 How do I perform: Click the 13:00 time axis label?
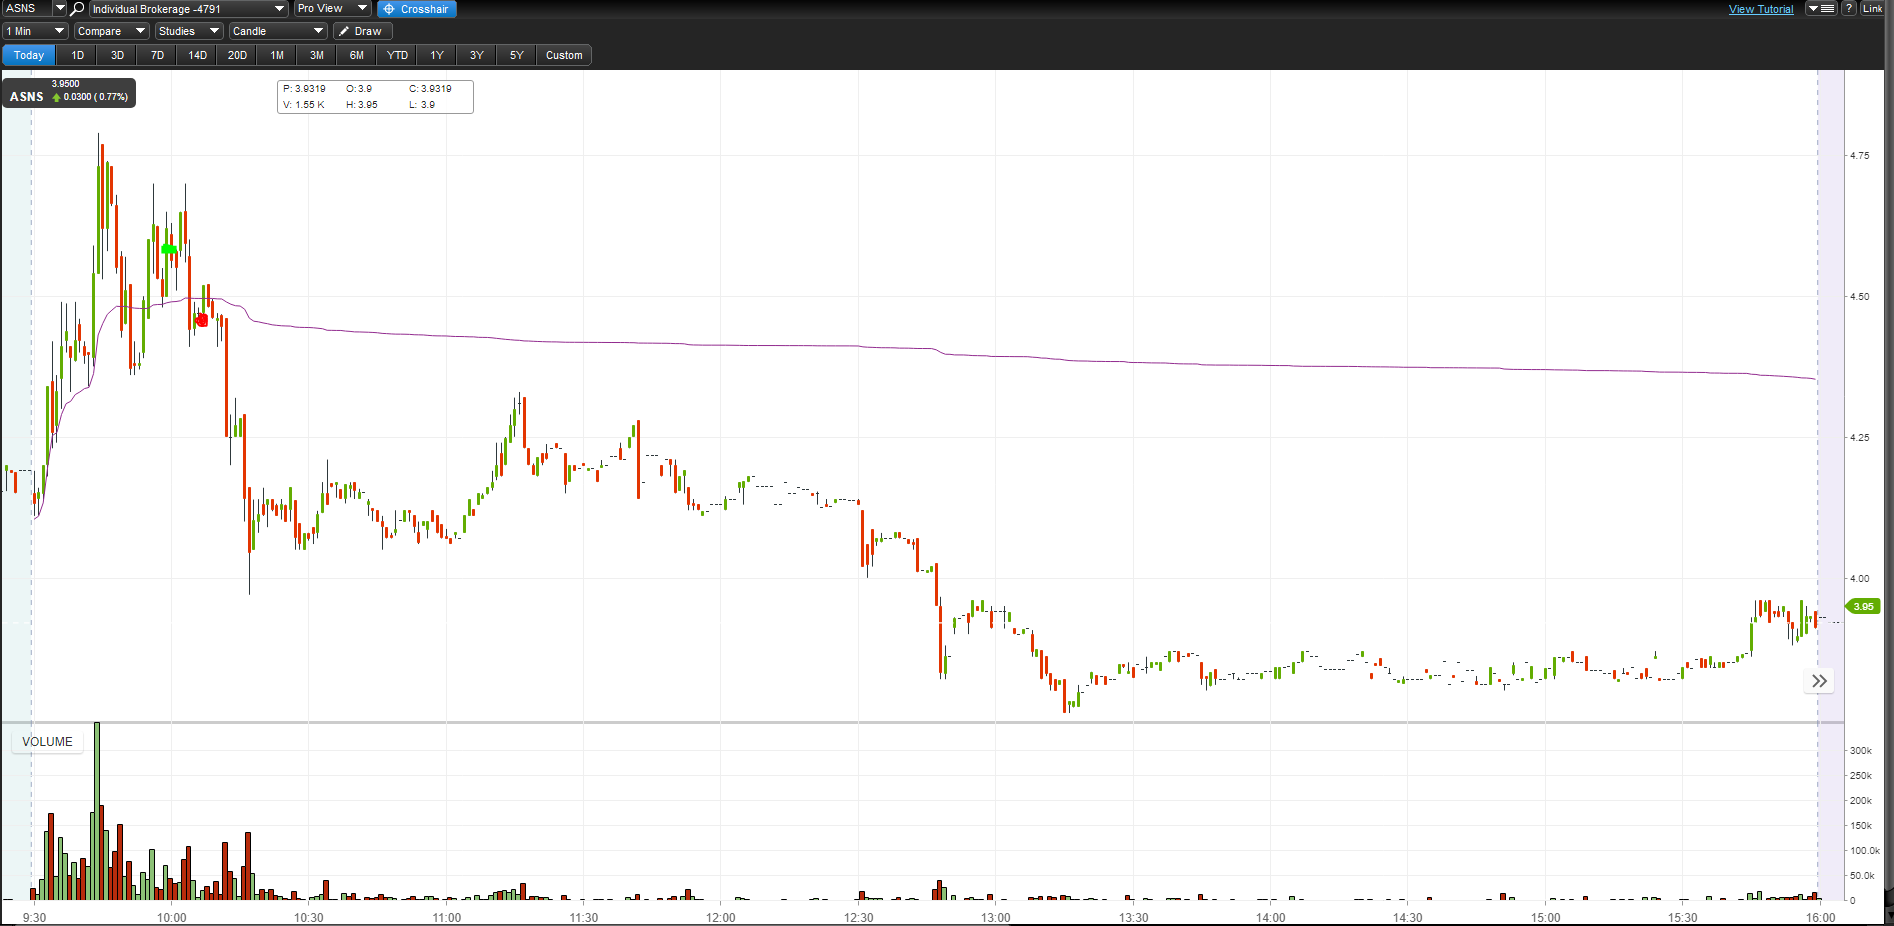(995, 917)
